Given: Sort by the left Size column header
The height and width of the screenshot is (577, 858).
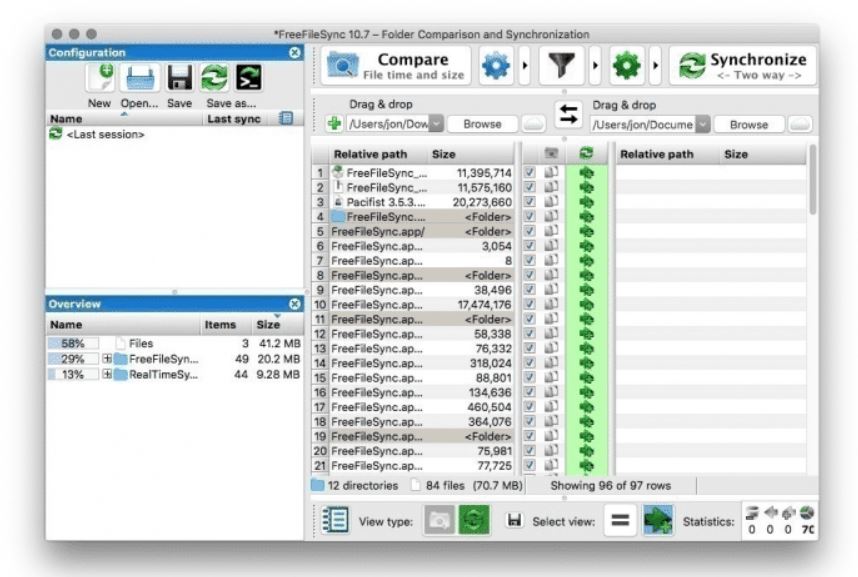Looking at the screenshot, I should tap(471, 154).
